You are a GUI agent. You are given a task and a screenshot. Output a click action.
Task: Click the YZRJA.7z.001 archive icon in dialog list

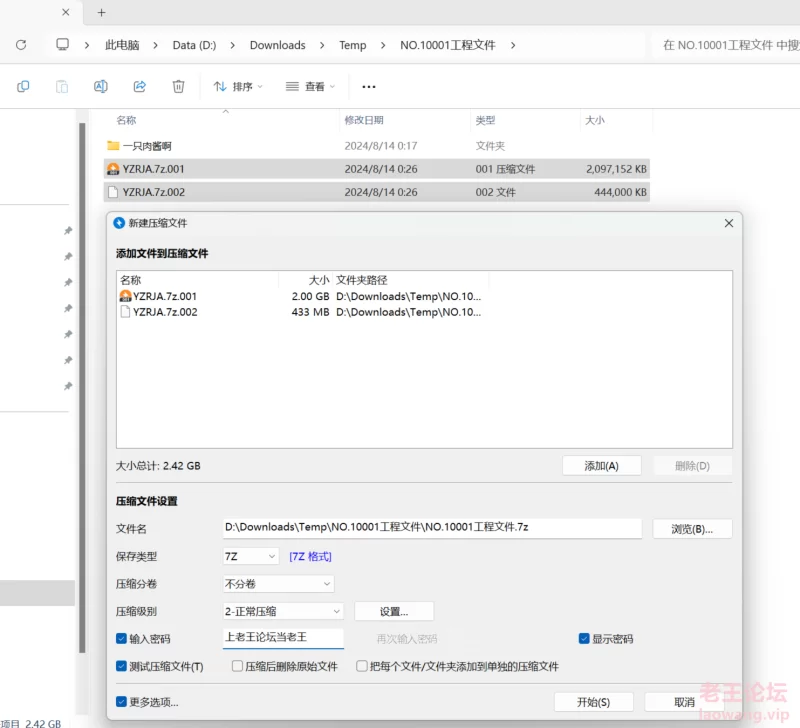point(125,296)
